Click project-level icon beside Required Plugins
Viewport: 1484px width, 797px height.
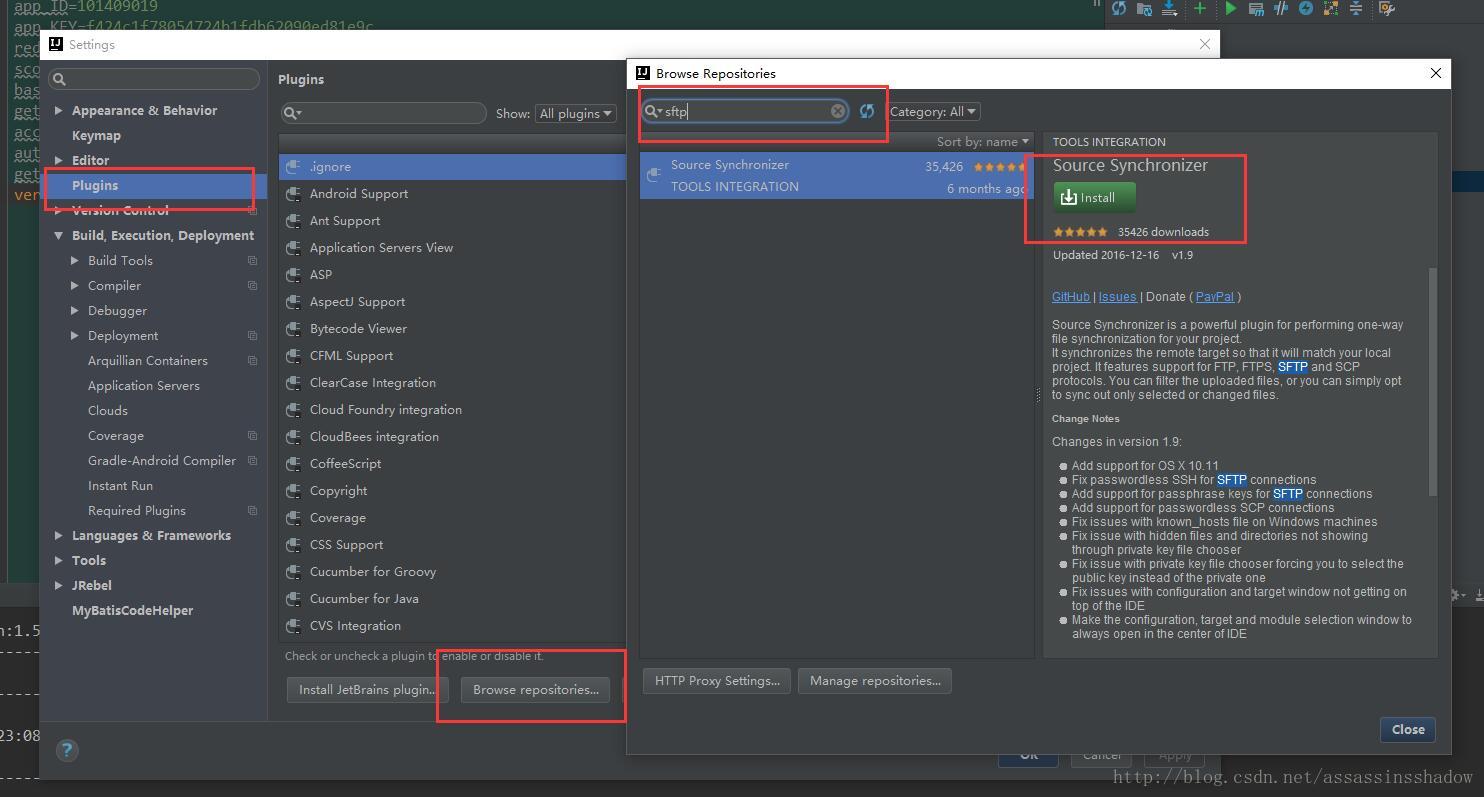[252, 511]
